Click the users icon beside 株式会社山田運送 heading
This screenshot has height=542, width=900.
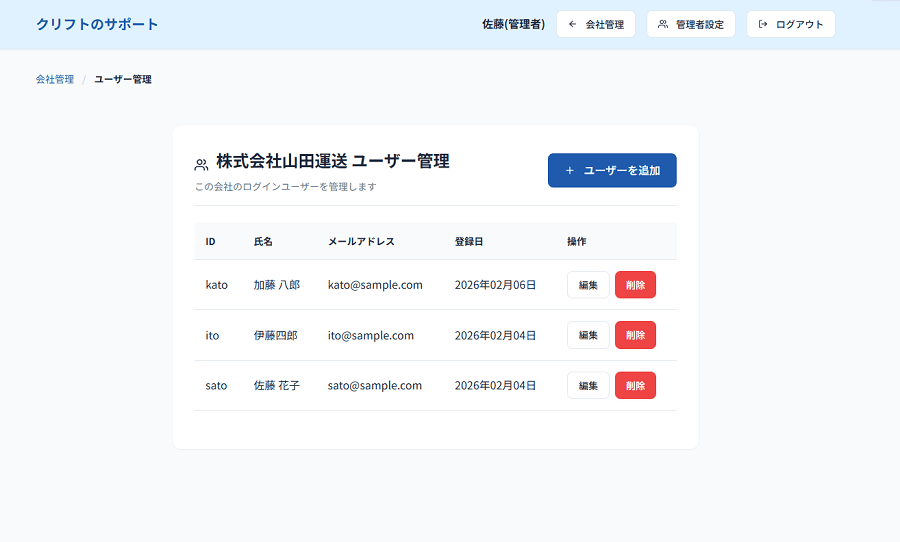(x=201, y=164)
